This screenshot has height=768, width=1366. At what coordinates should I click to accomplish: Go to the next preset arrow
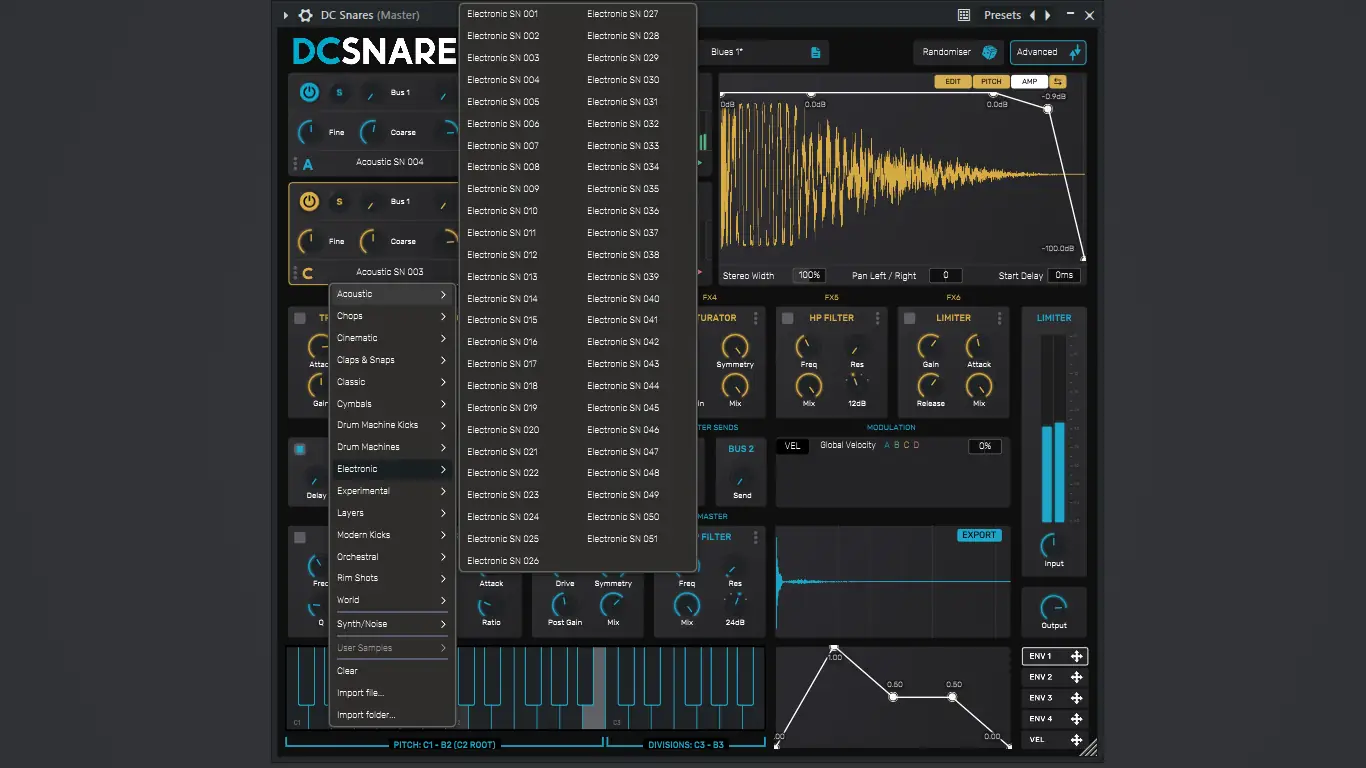pos(1048,15)
